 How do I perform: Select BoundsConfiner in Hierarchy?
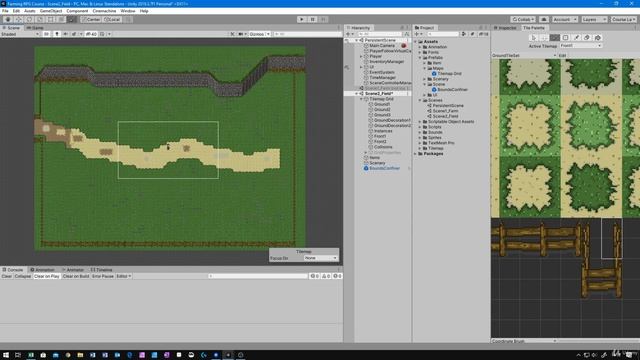[384, 168]
